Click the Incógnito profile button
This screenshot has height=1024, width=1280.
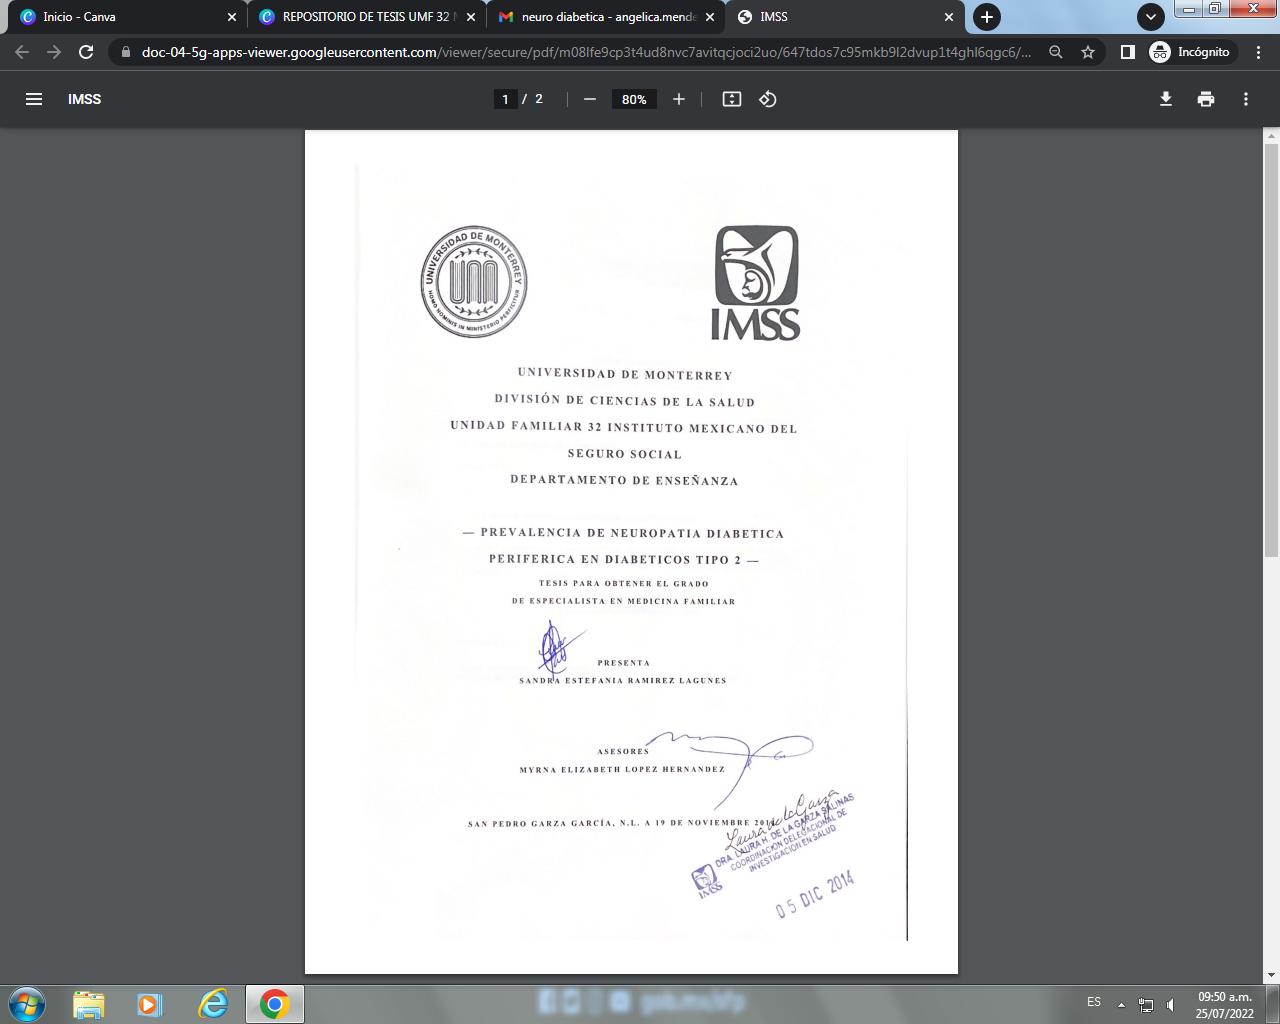click(1191, 52)
